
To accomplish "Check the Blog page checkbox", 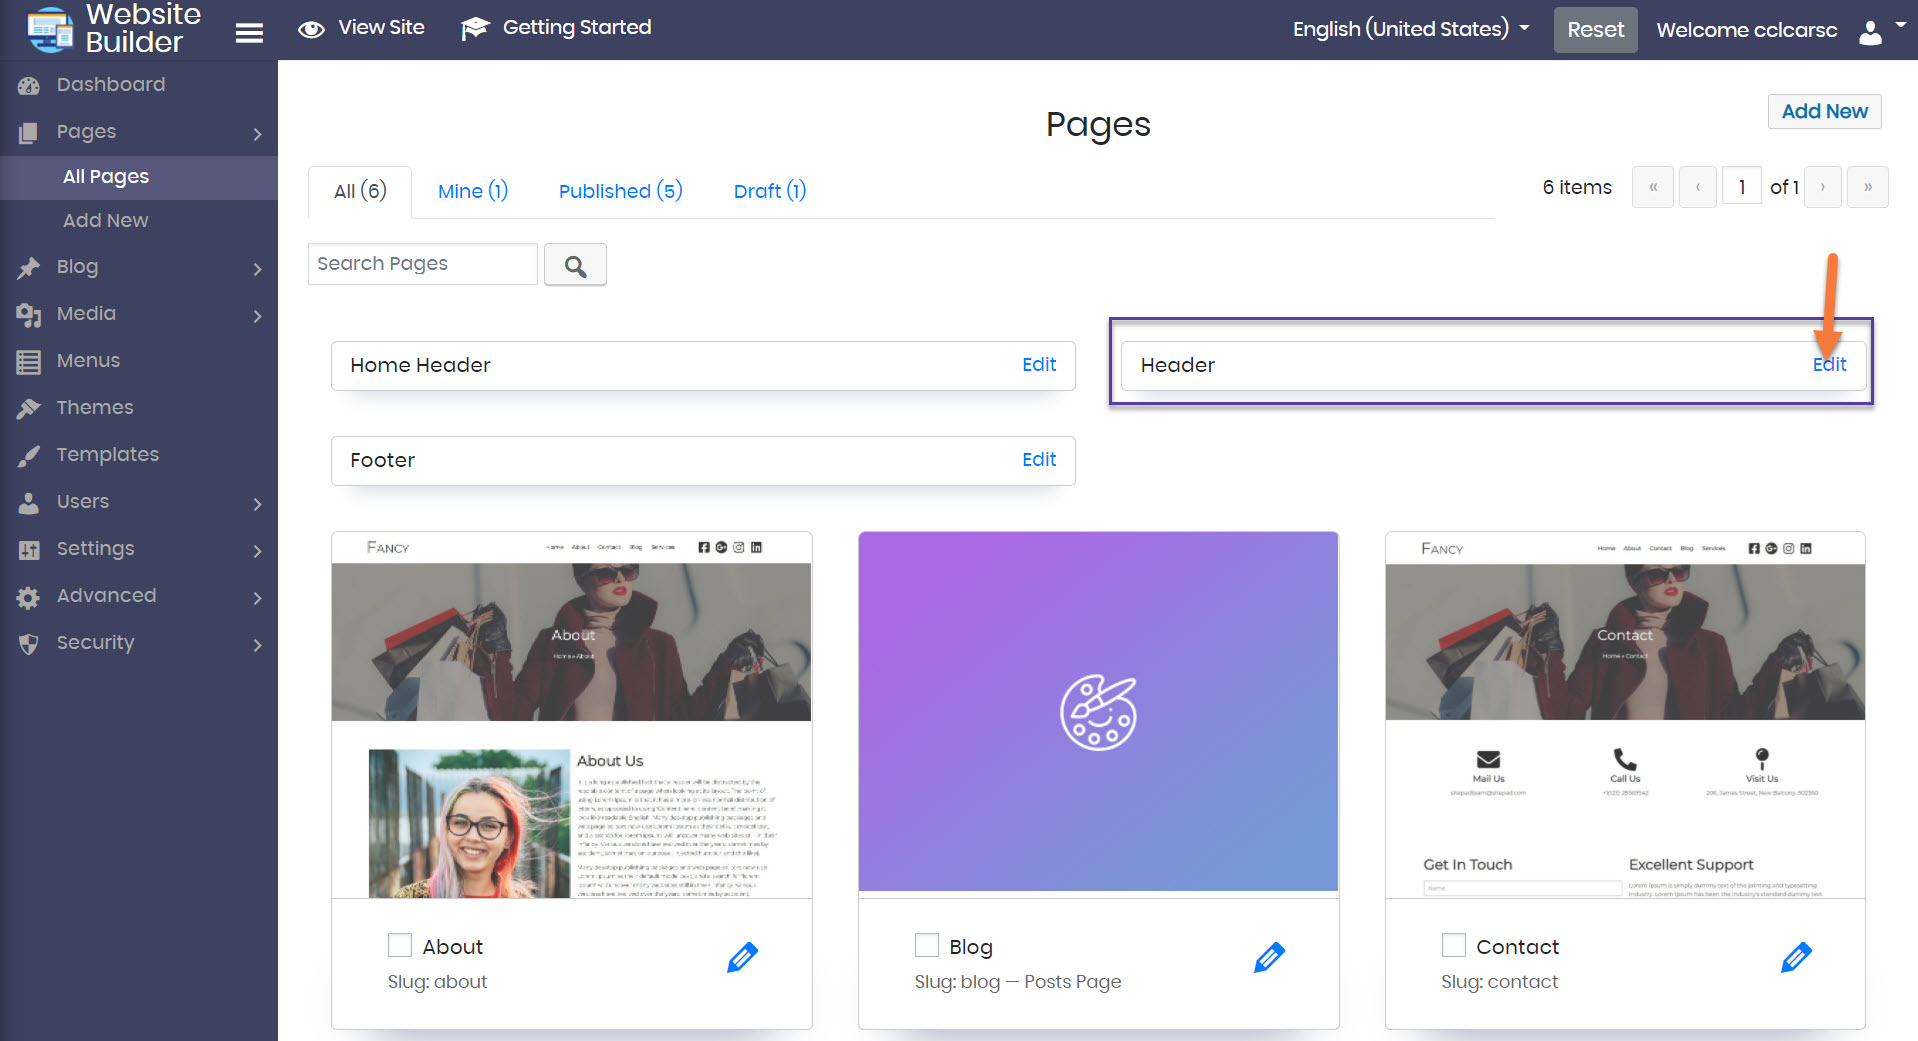I will 927,946.
